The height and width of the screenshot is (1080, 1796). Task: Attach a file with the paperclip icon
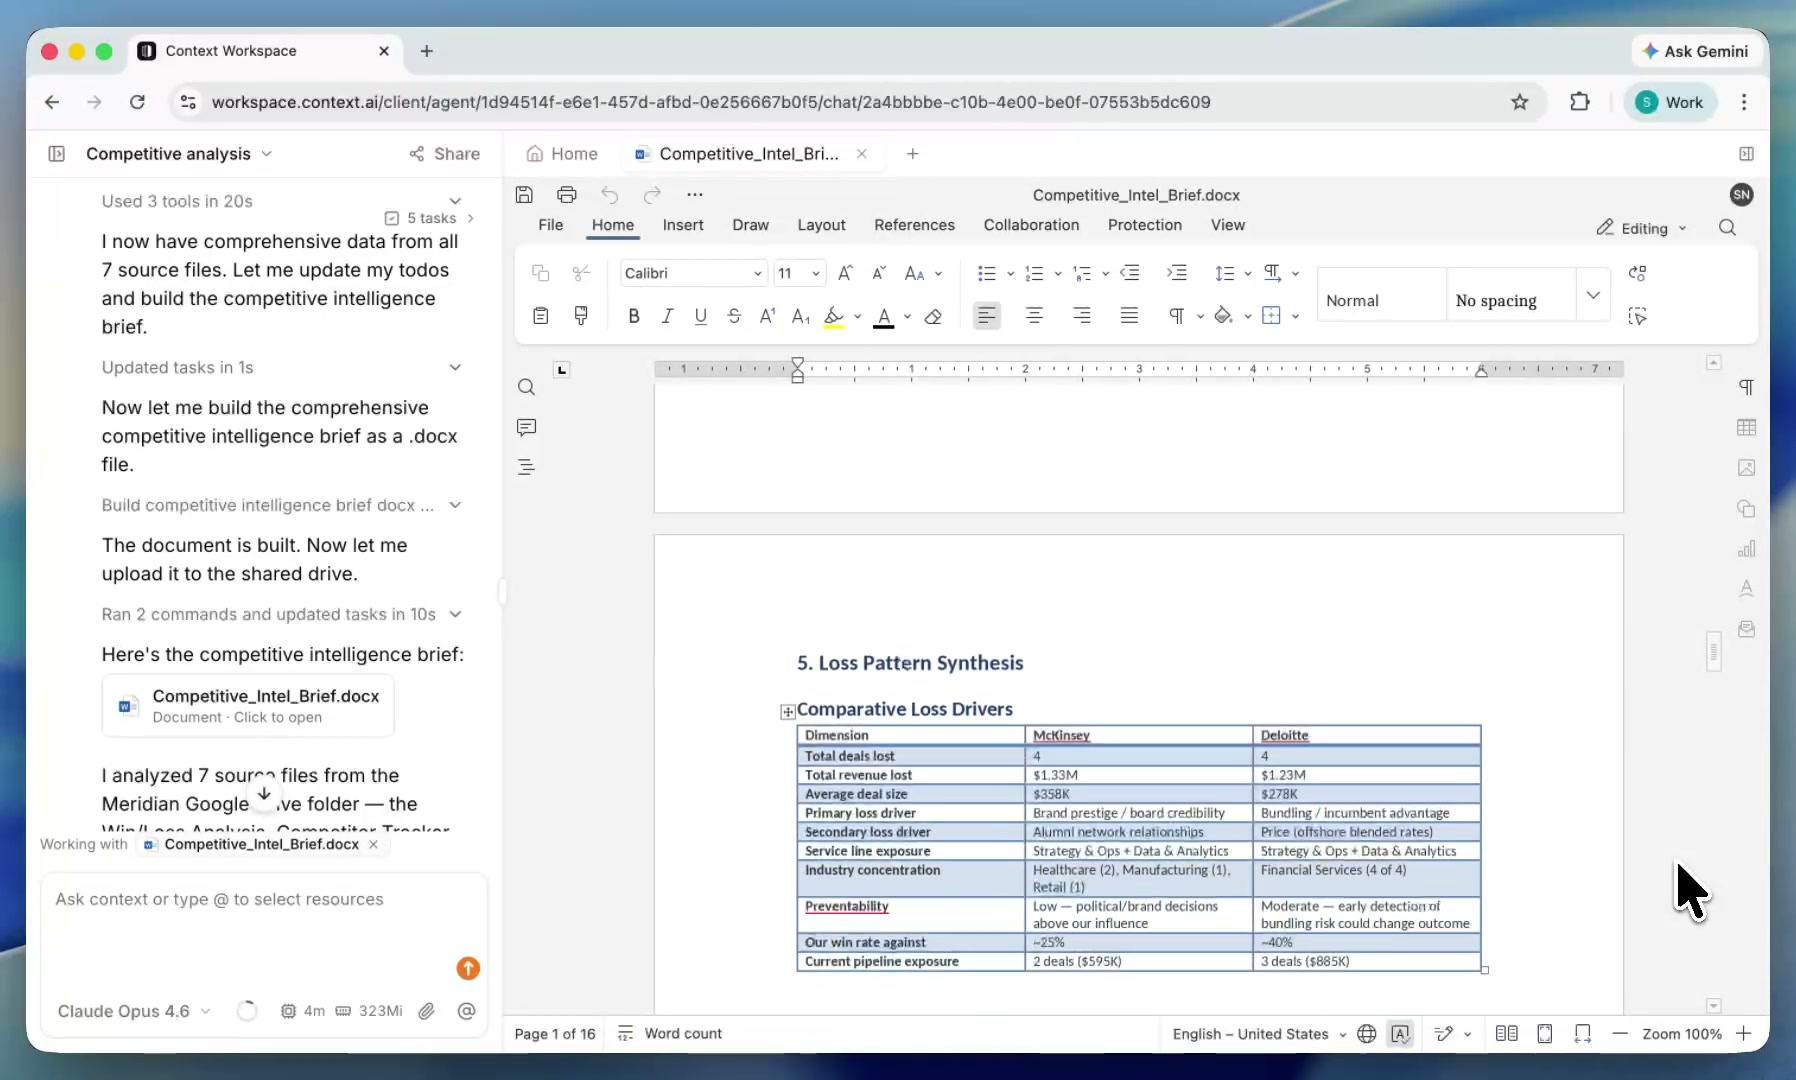point(427,1011)
